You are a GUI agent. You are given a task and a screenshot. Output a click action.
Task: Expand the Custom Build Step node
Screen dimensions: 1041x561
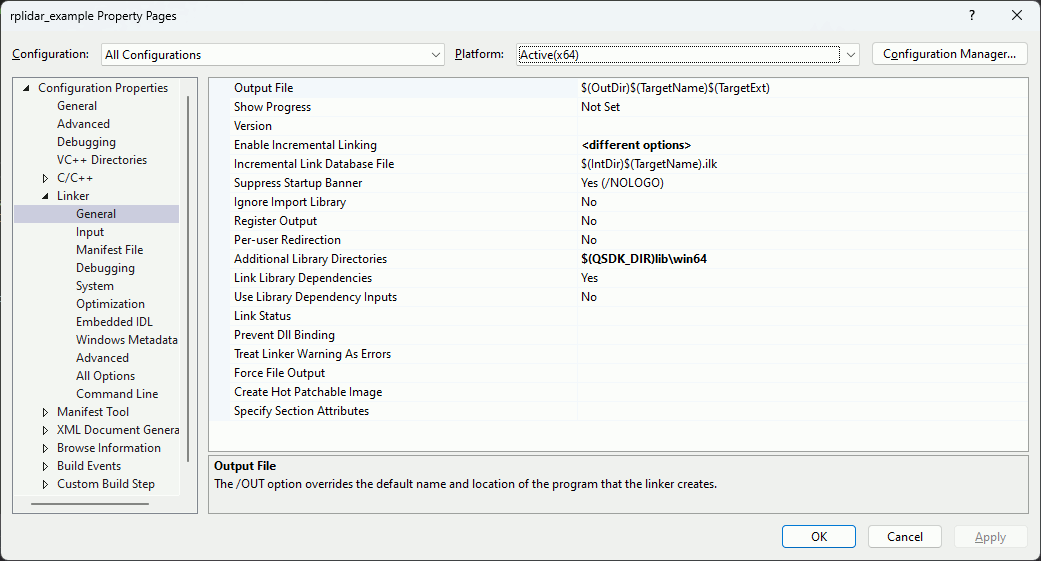(x=45, y=484)
